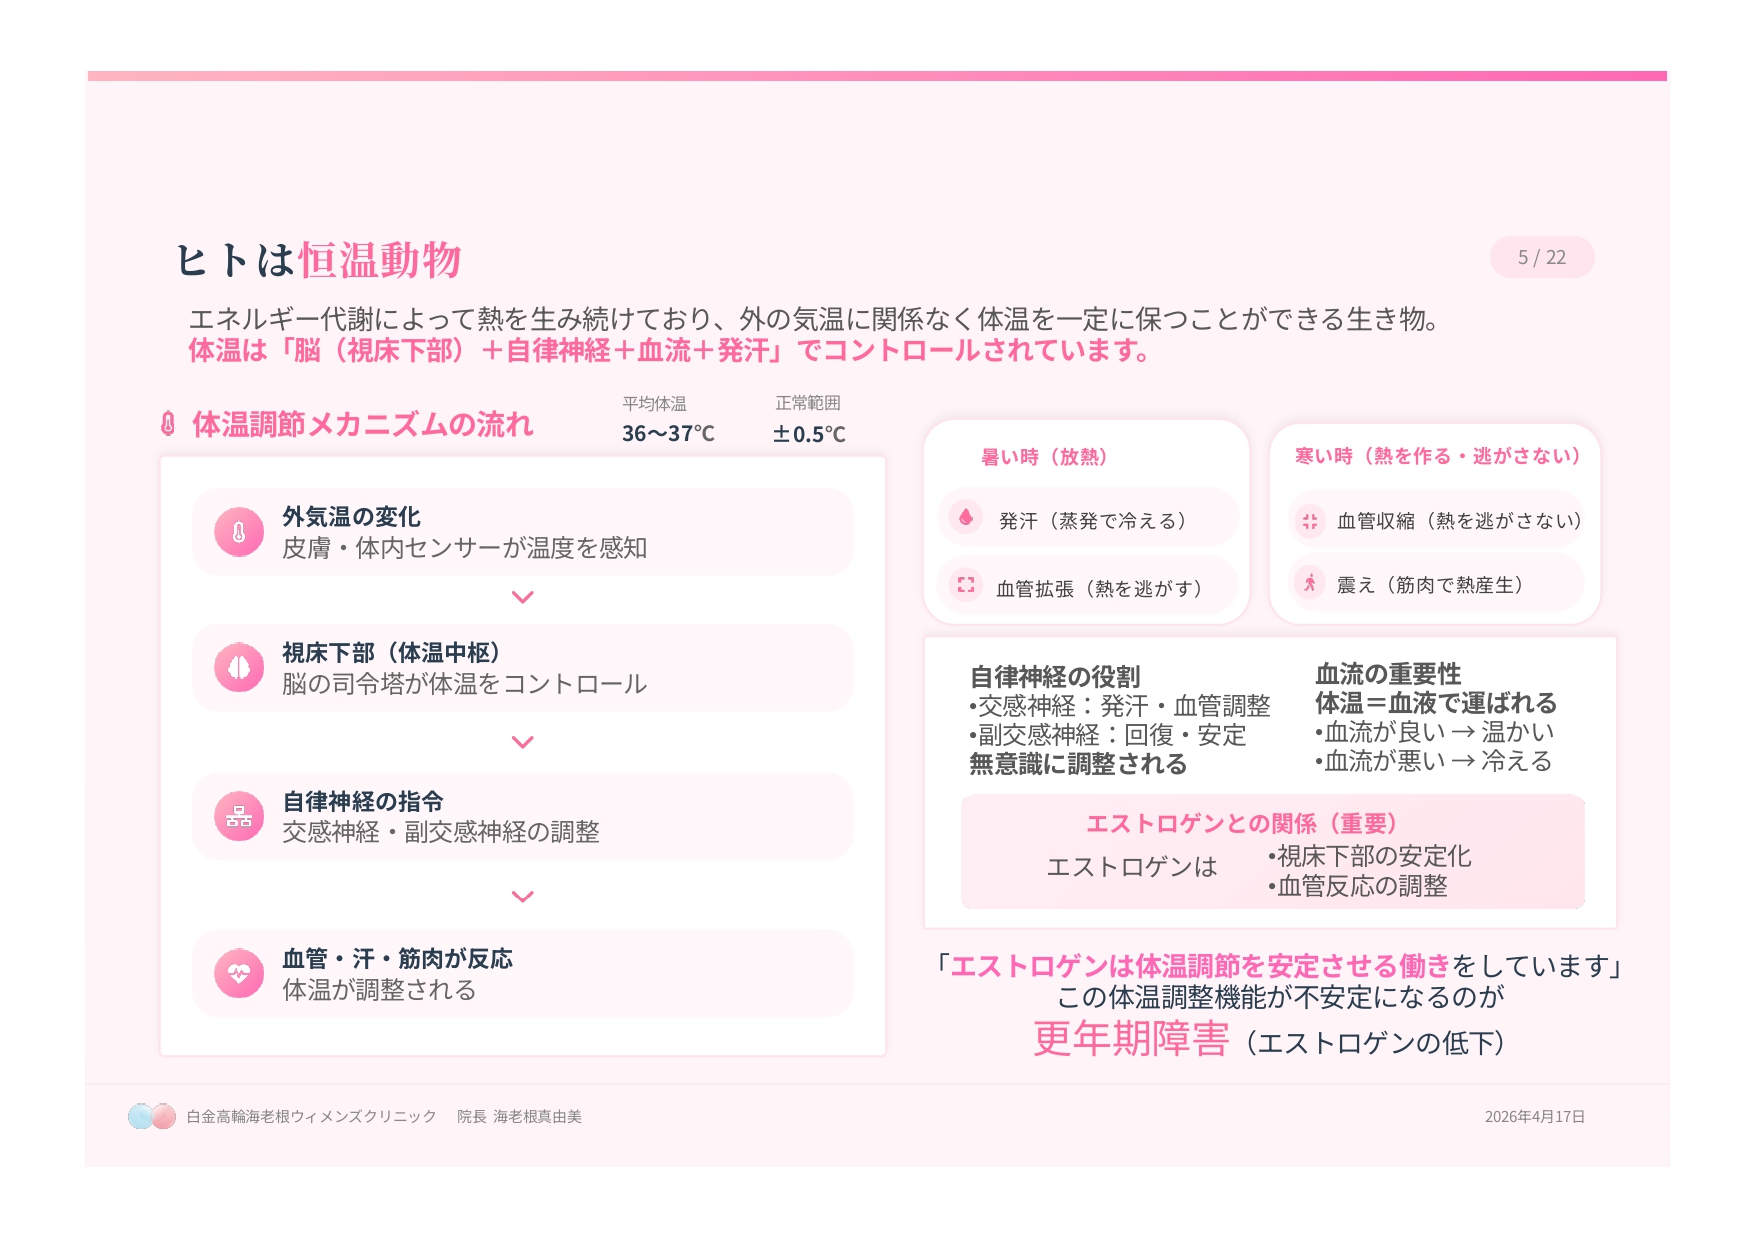The height and width of the screenshot is (1240, 1755).
Task: Click the 血管・汗・筋肉が反応 card title
Action: (x=397, y=959)
